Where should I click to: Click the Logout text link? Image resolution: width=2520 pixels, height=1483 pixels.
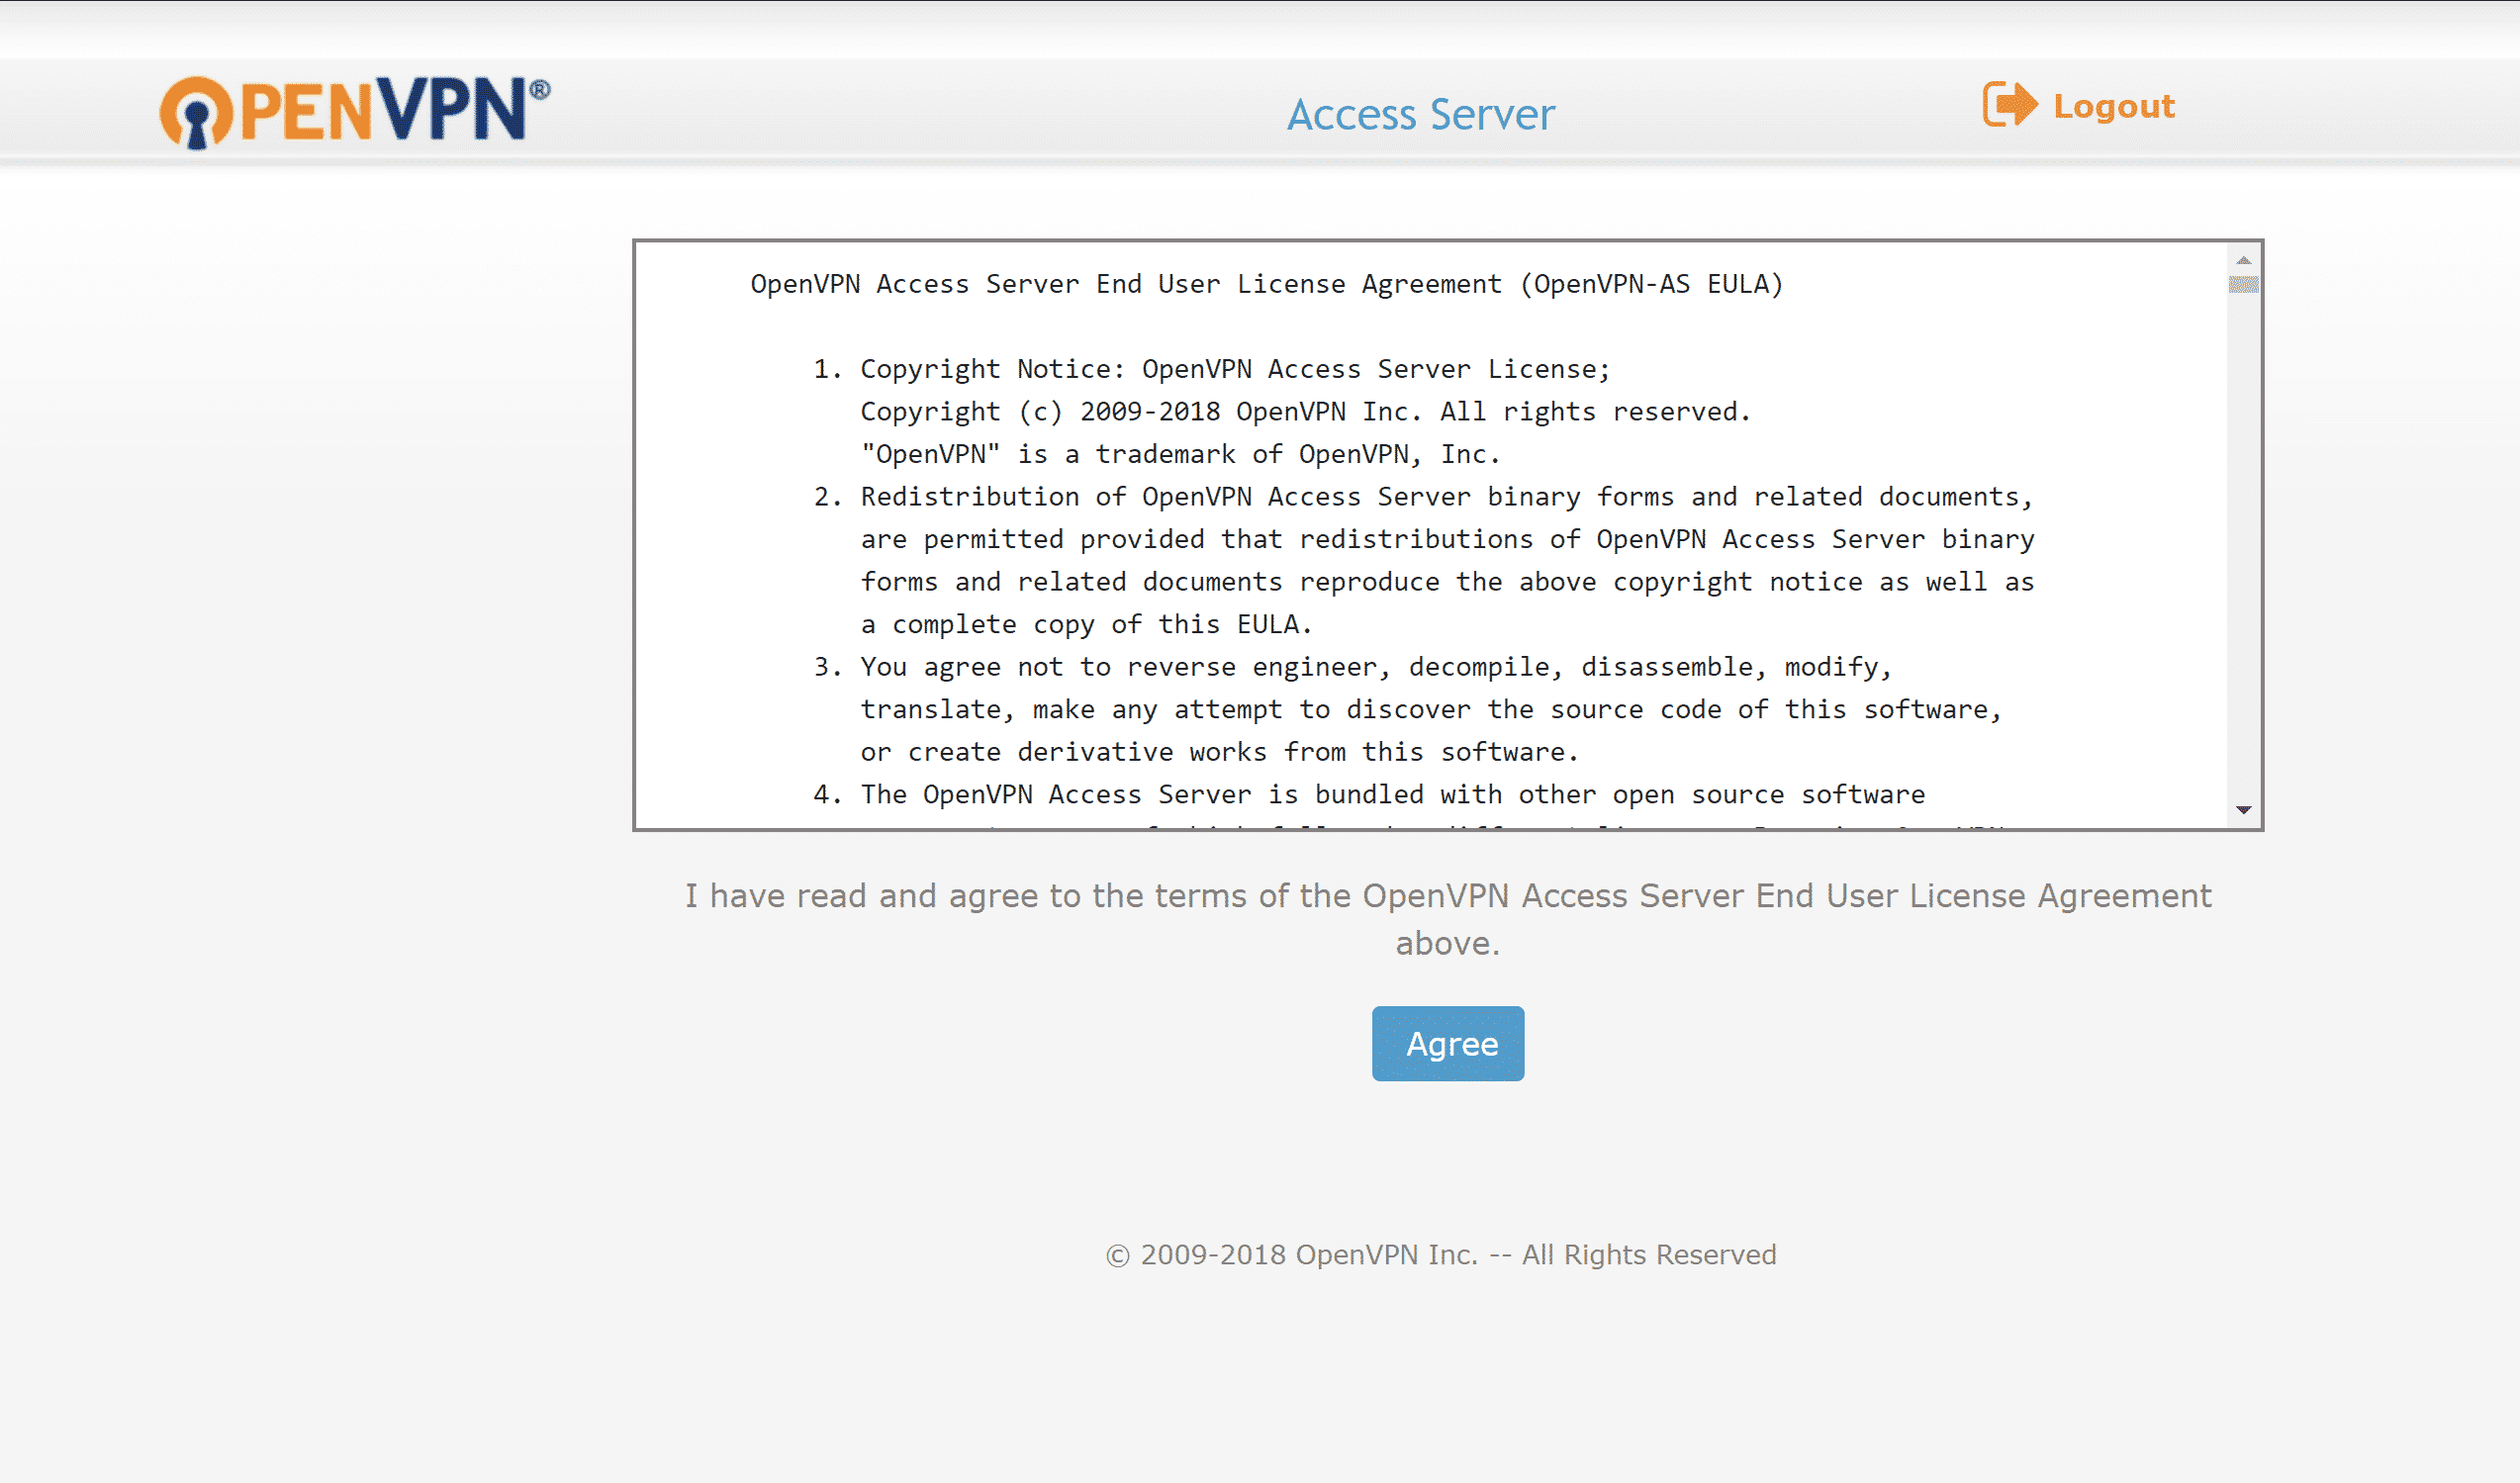coord(2113,106)
